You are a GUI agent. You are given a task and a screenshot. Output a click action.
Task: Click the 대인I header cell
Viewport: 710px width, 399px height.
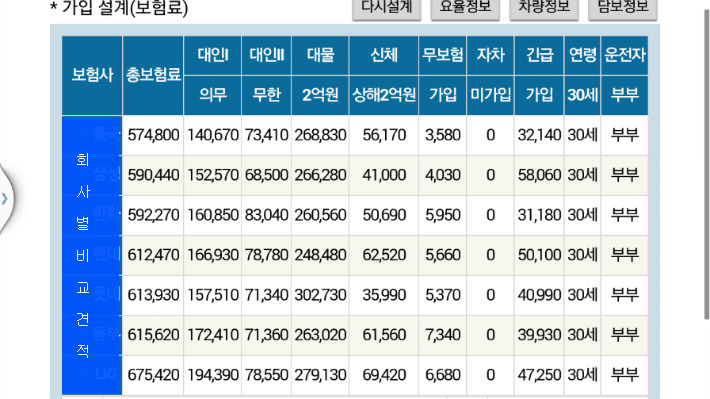213,55
